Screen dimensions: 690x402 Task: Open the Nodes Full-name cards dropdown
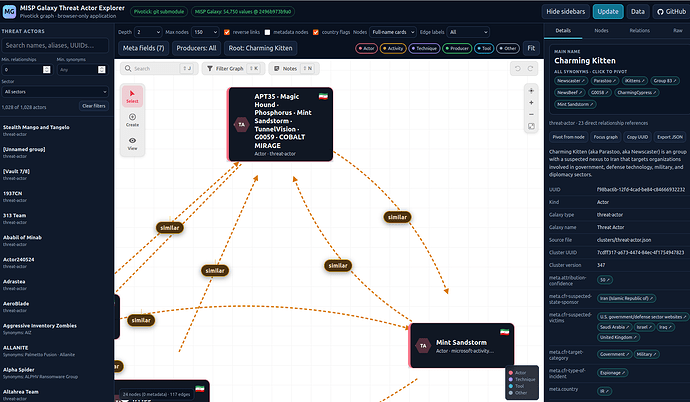pos(393,32)
